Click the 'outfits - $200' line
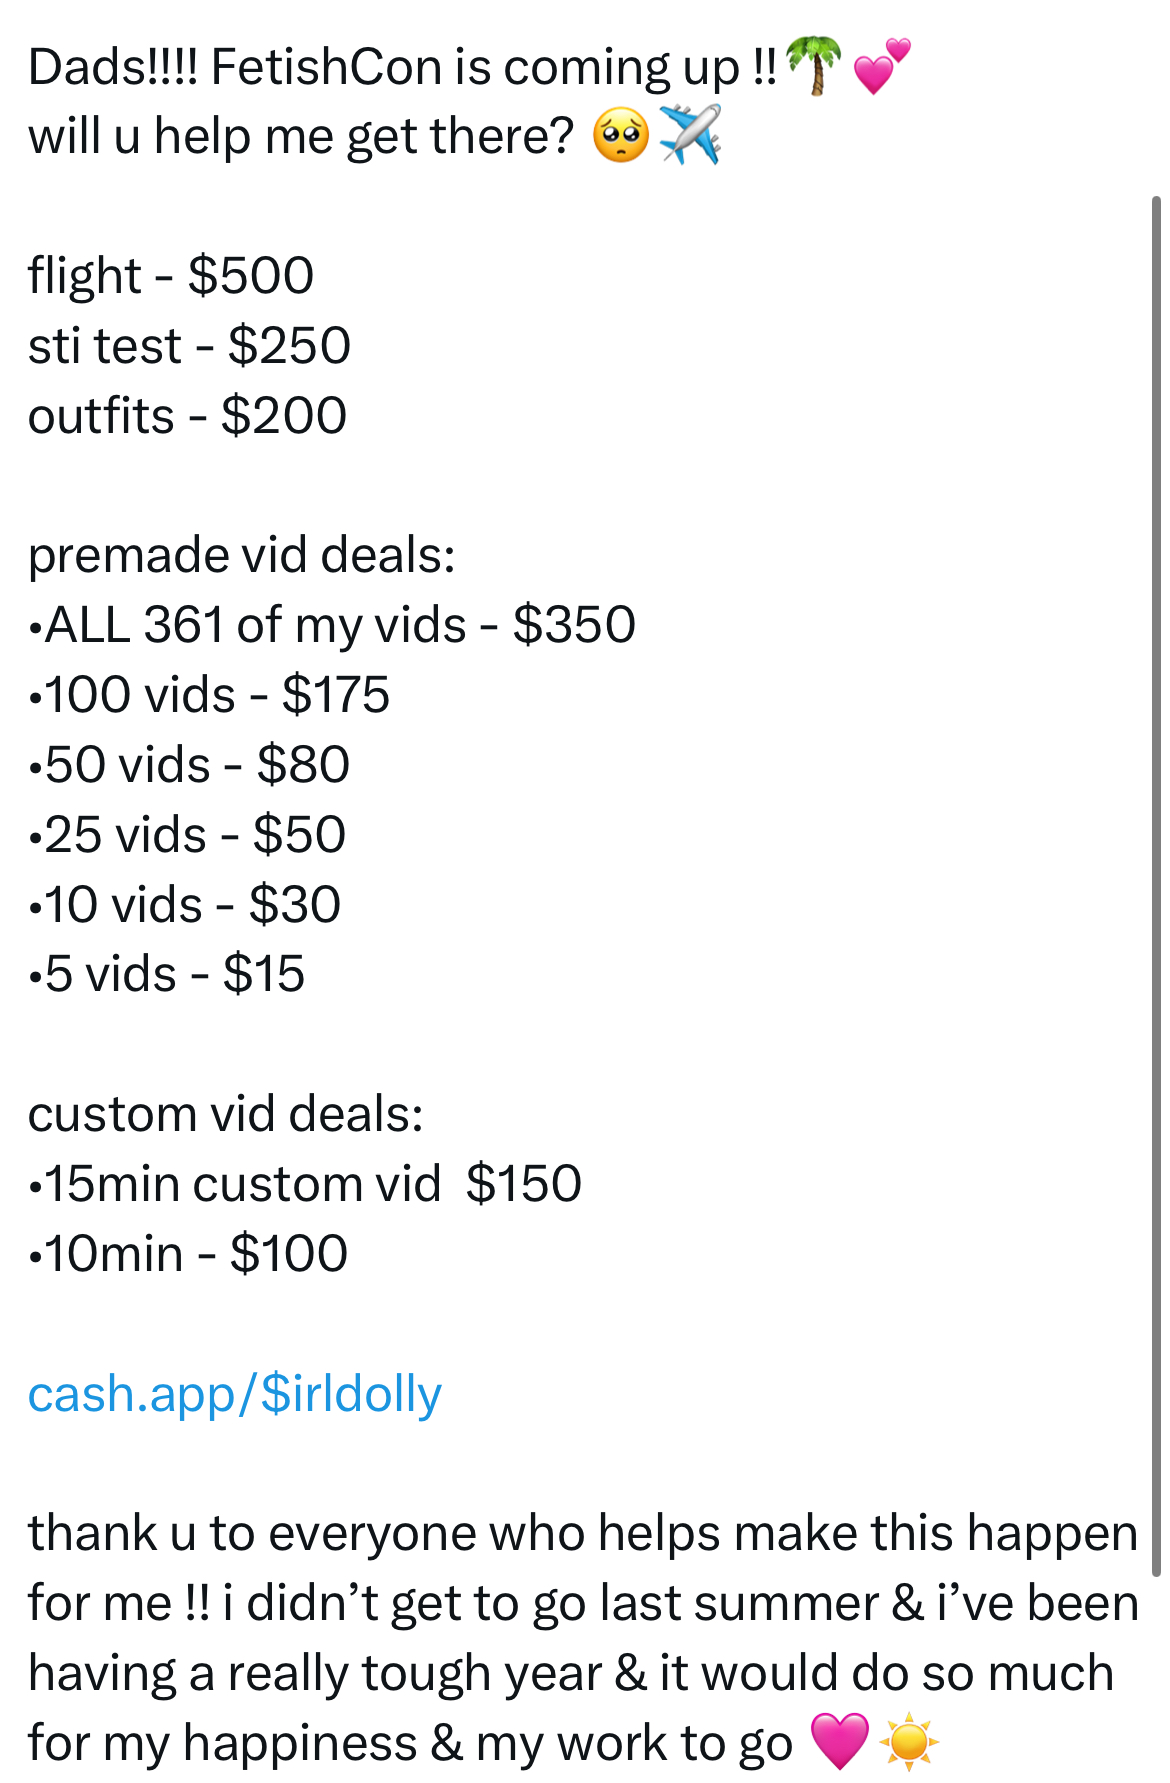 tap(187, 416)
